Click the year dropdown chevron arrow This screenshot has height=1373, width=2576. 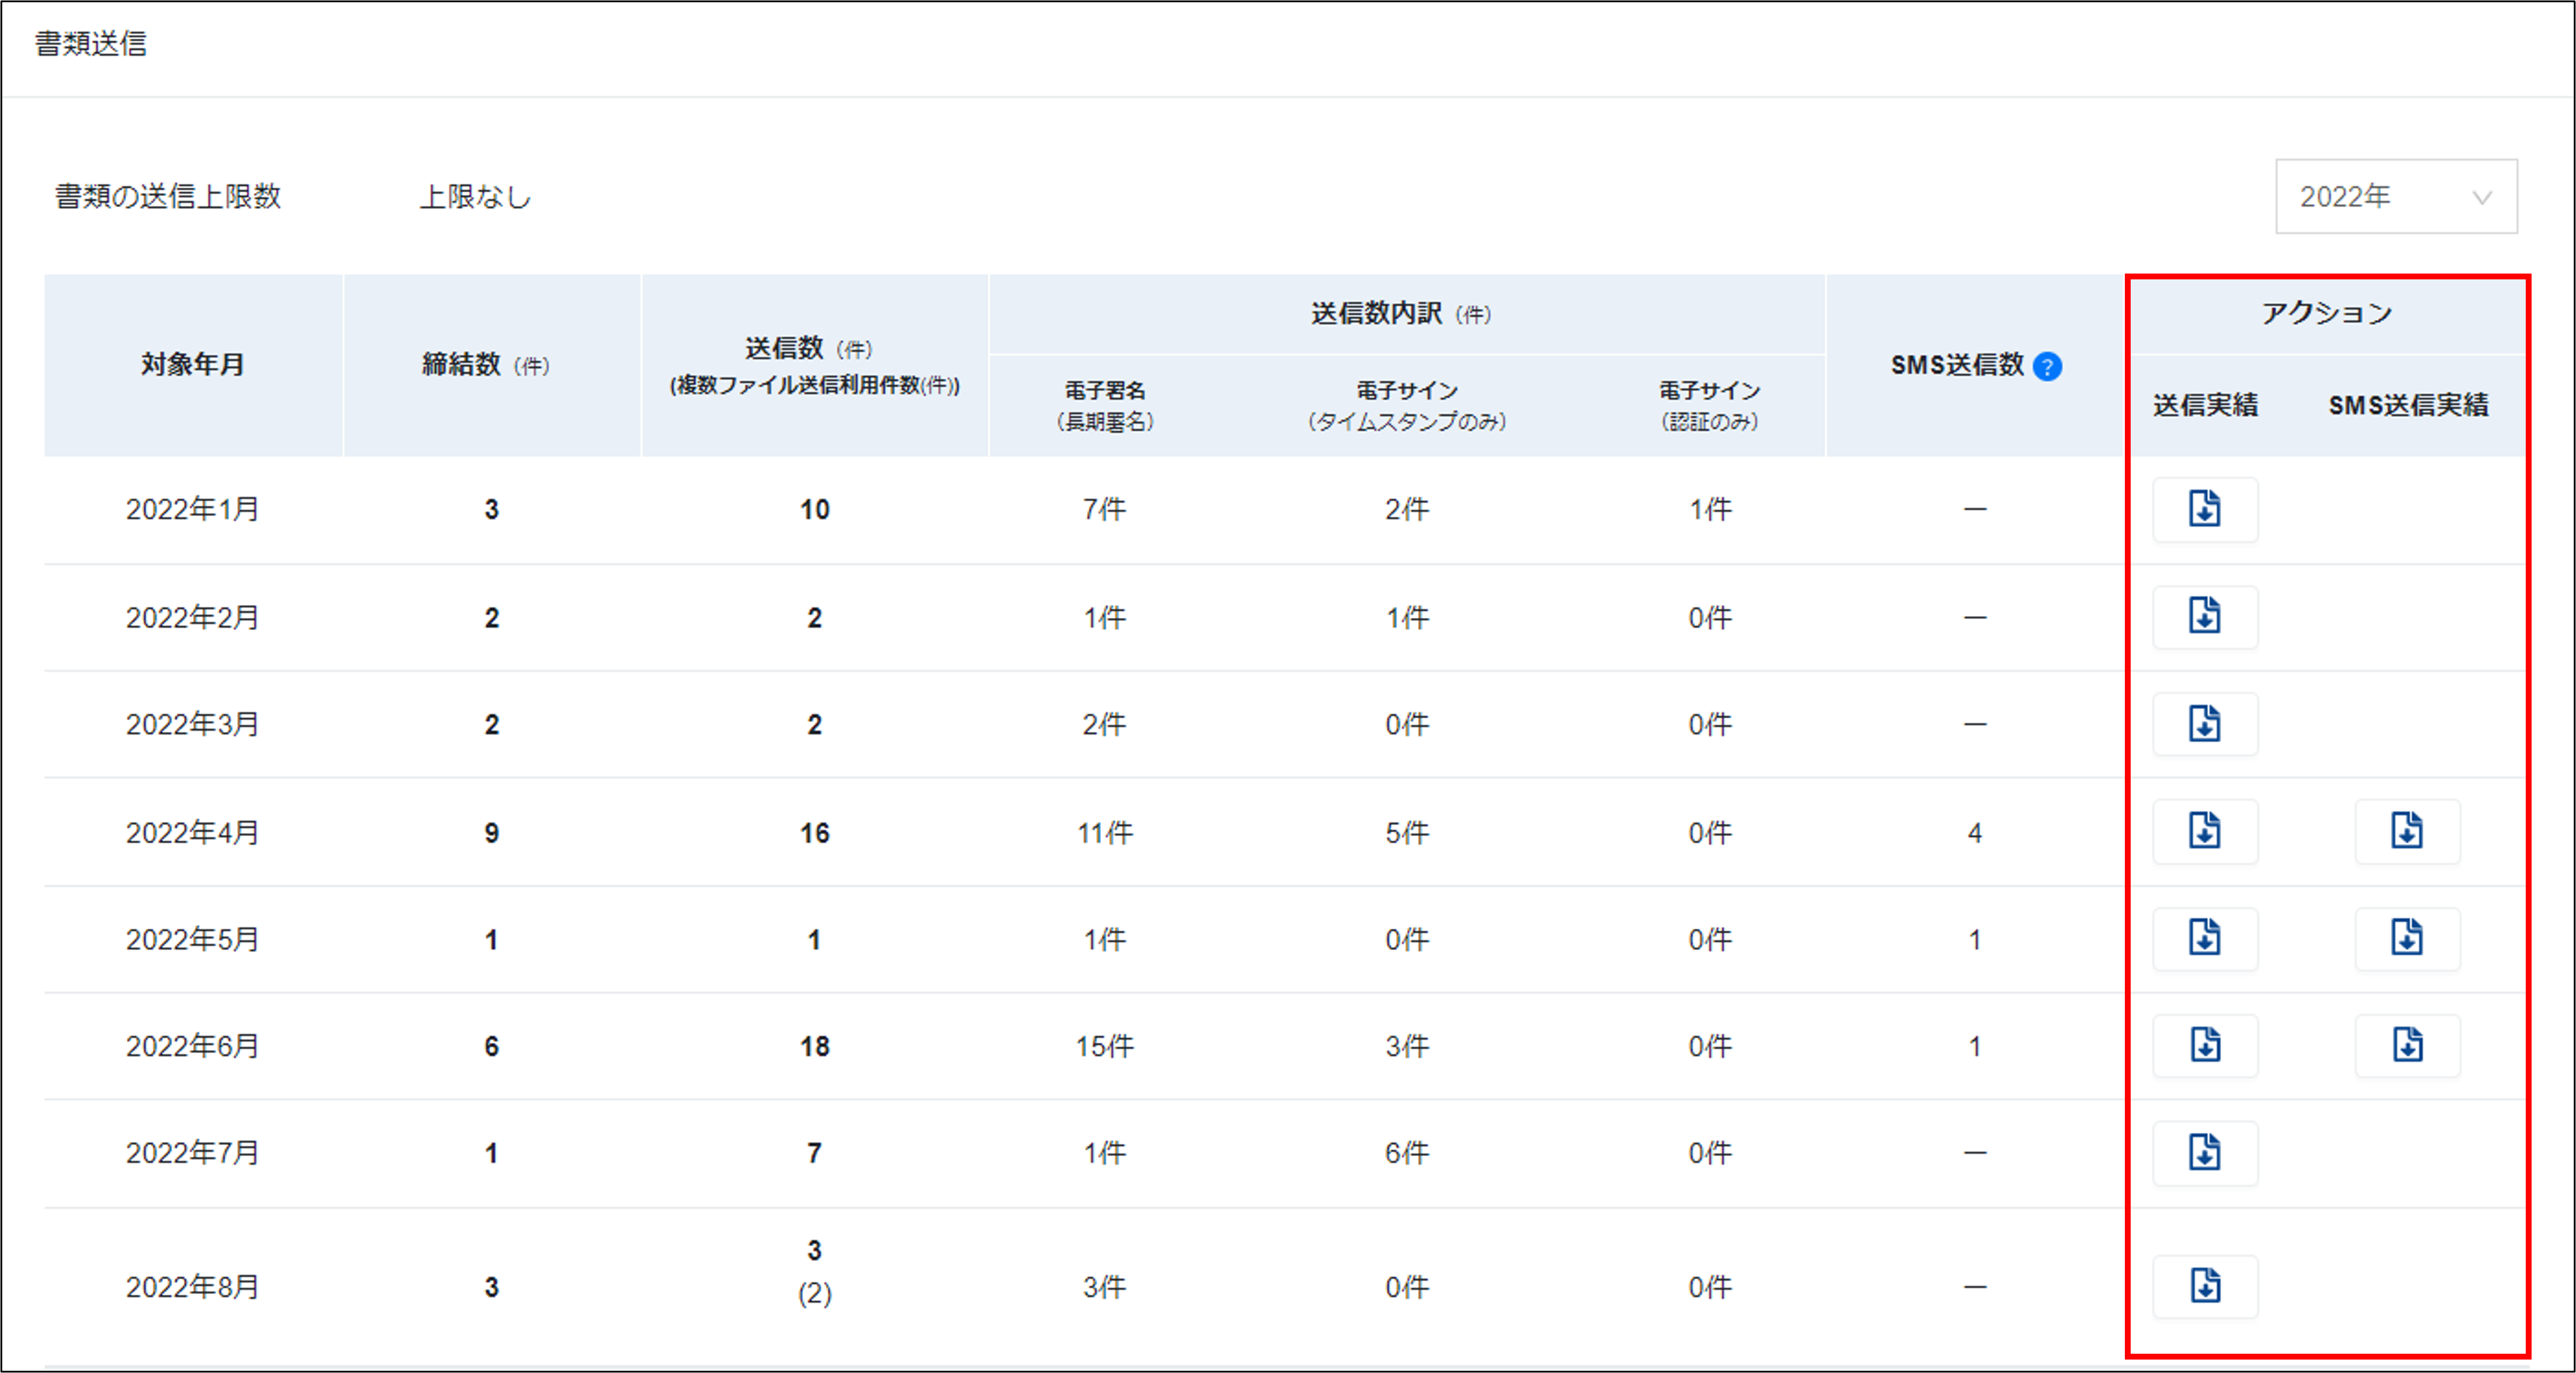point(2481,198)
